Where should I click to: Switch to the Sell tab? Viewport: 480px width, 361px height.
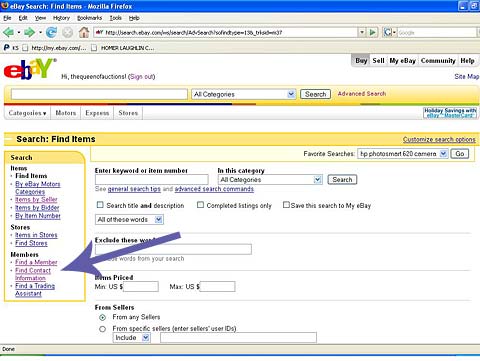tap(378, 61)
